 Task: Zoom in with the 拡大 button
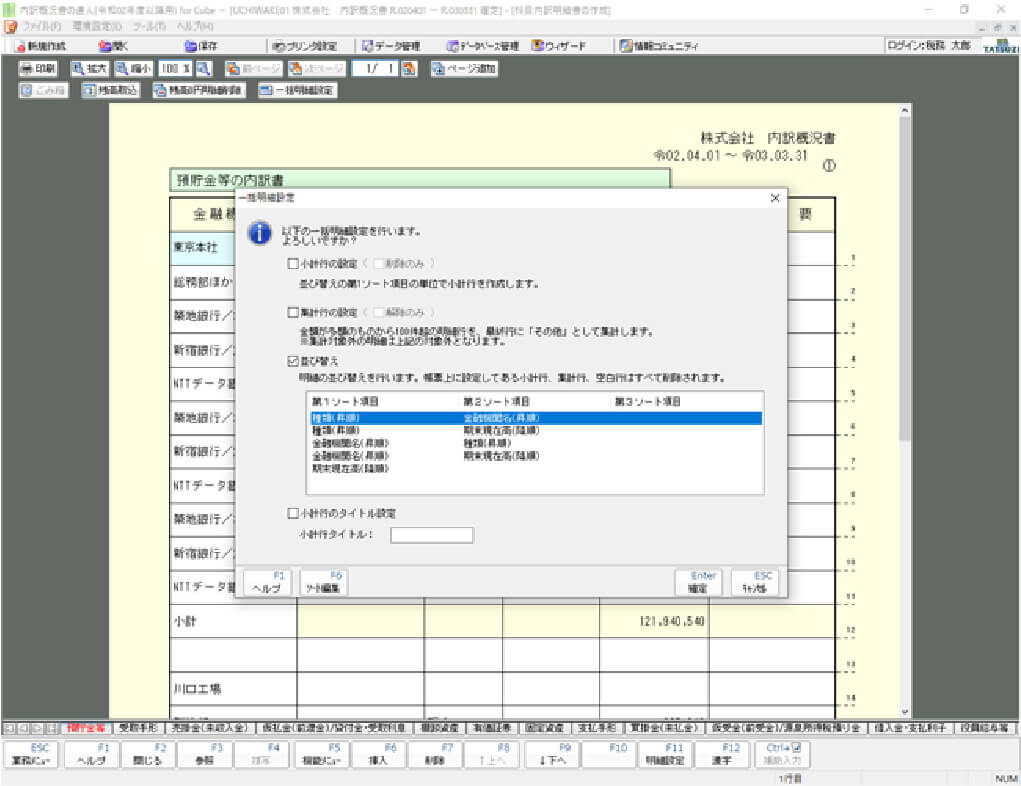89,69
